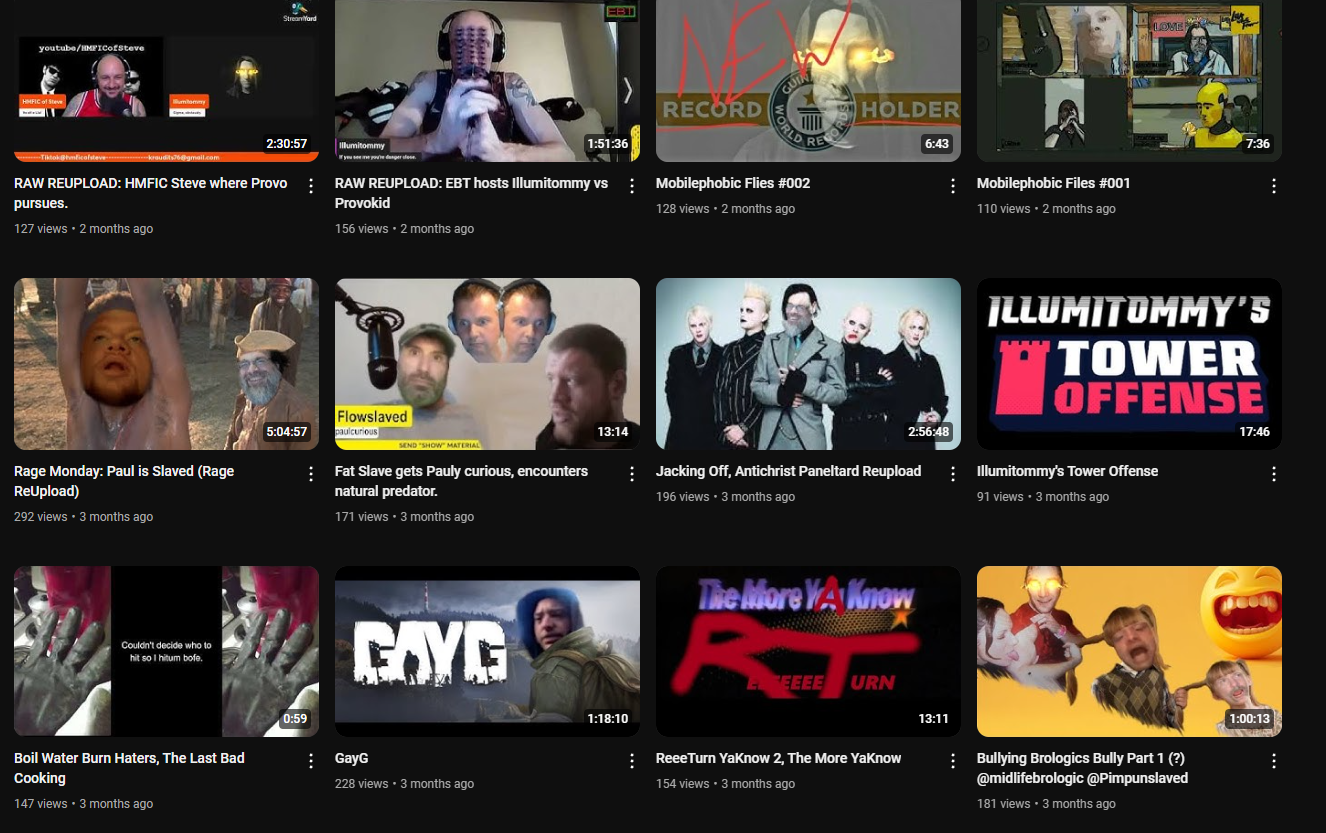
Task: Play the Boil Water Burn Haters thumbnail
Action: coord(166,652)
